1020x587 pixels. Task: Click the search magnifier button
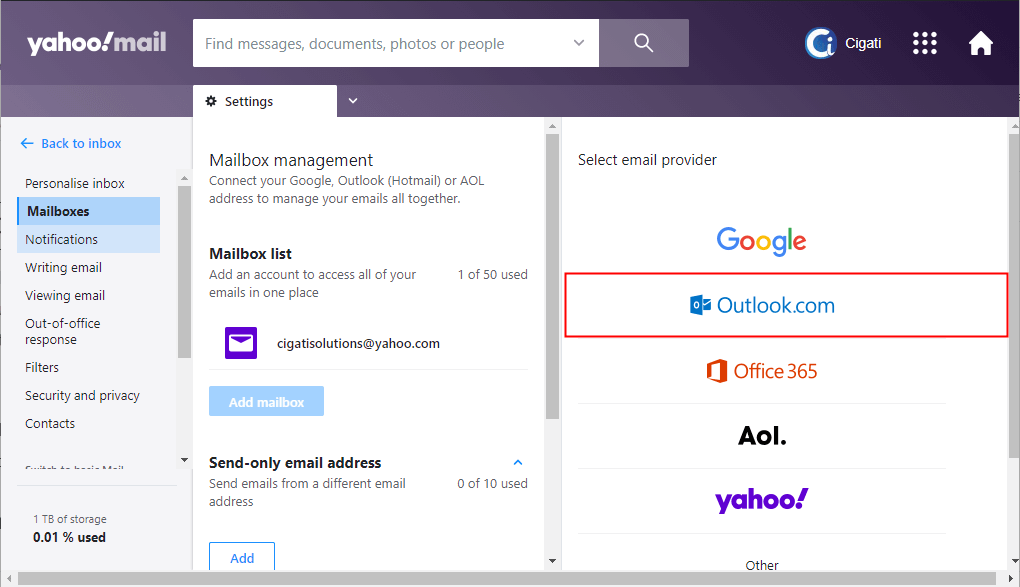tap(643, 43)
